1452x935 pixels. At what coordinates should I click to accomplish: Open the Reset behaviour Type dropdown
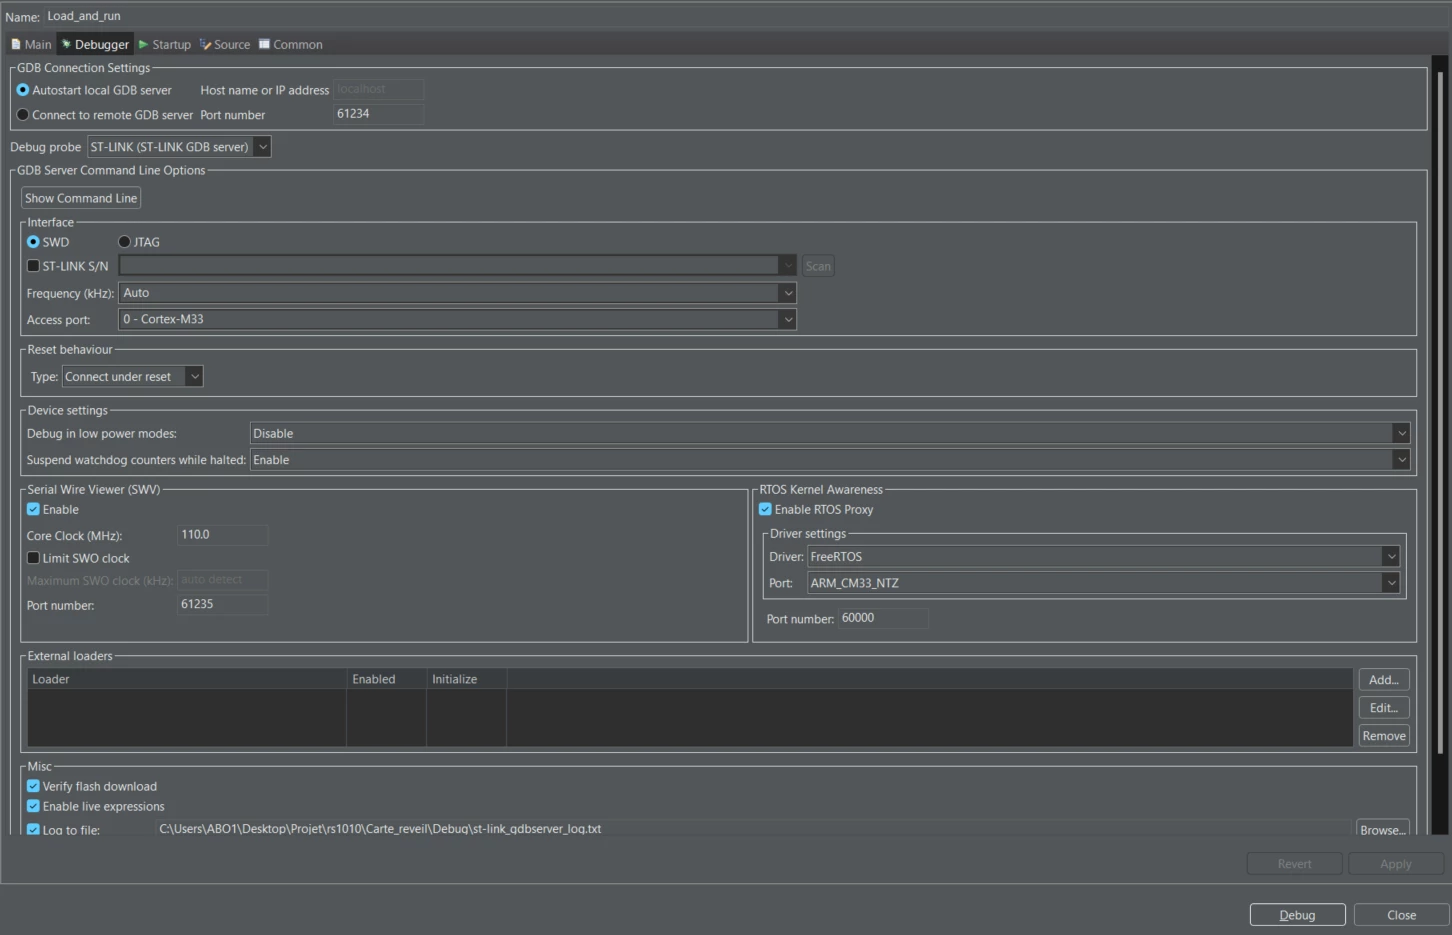pos(132,377)
